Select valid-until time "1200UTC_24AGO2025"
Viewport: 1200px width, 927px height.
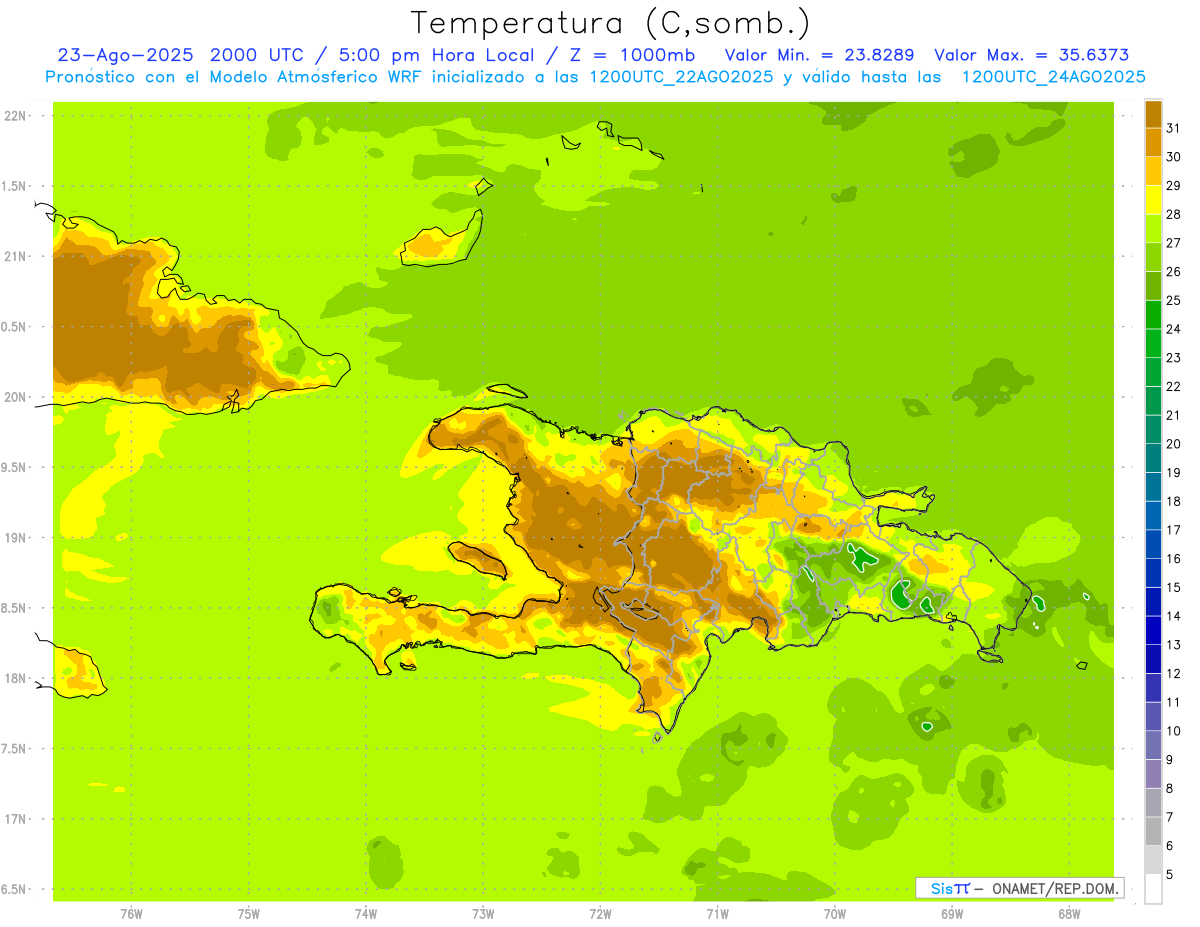(x=1053, y=77)
